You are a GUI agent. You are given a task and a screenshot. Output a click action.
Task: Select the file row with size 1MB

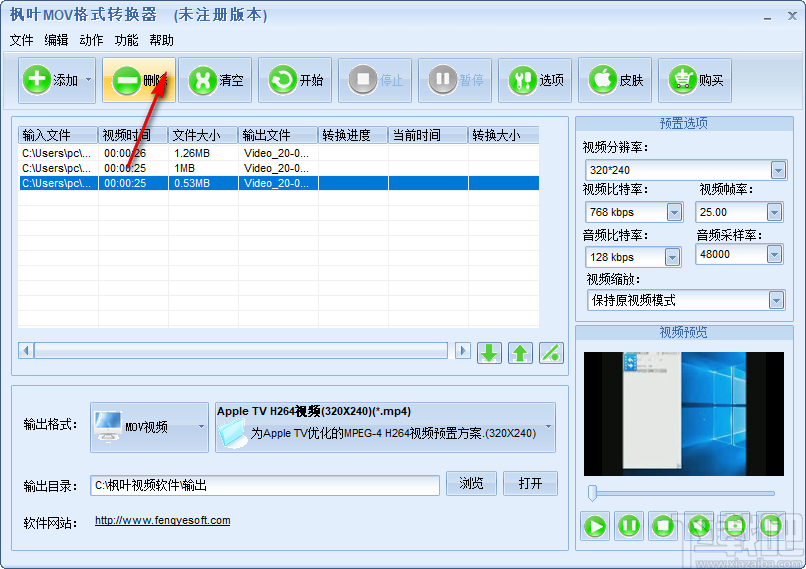point(279,168)
